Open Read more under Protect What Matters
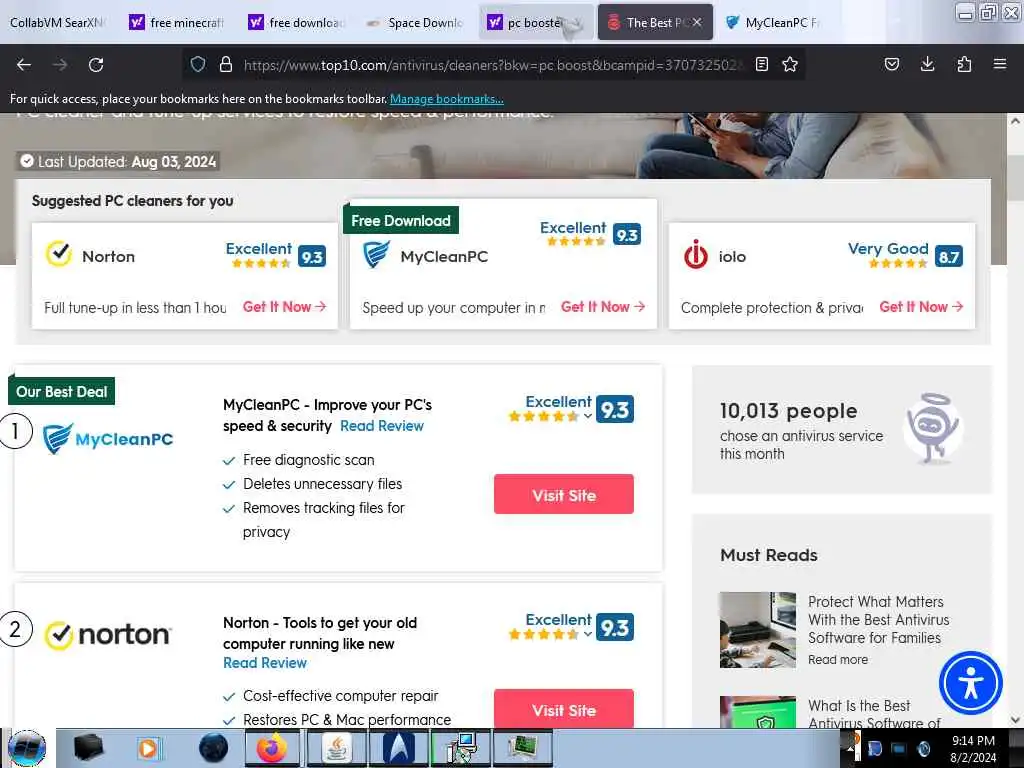 point(838,660)
